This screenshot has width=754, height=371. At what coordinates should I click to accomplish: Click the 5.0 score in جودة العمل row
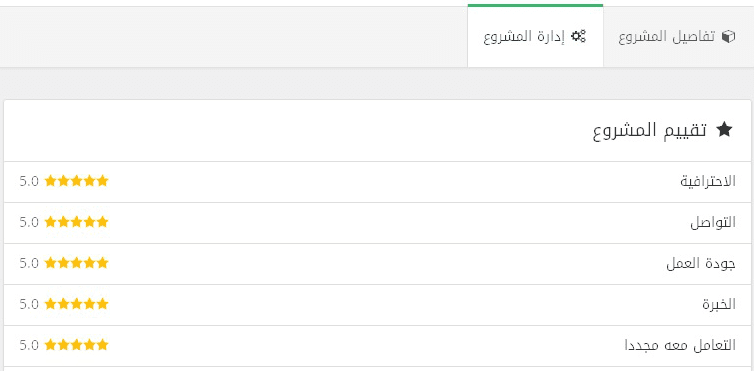(x=29, y=263)
